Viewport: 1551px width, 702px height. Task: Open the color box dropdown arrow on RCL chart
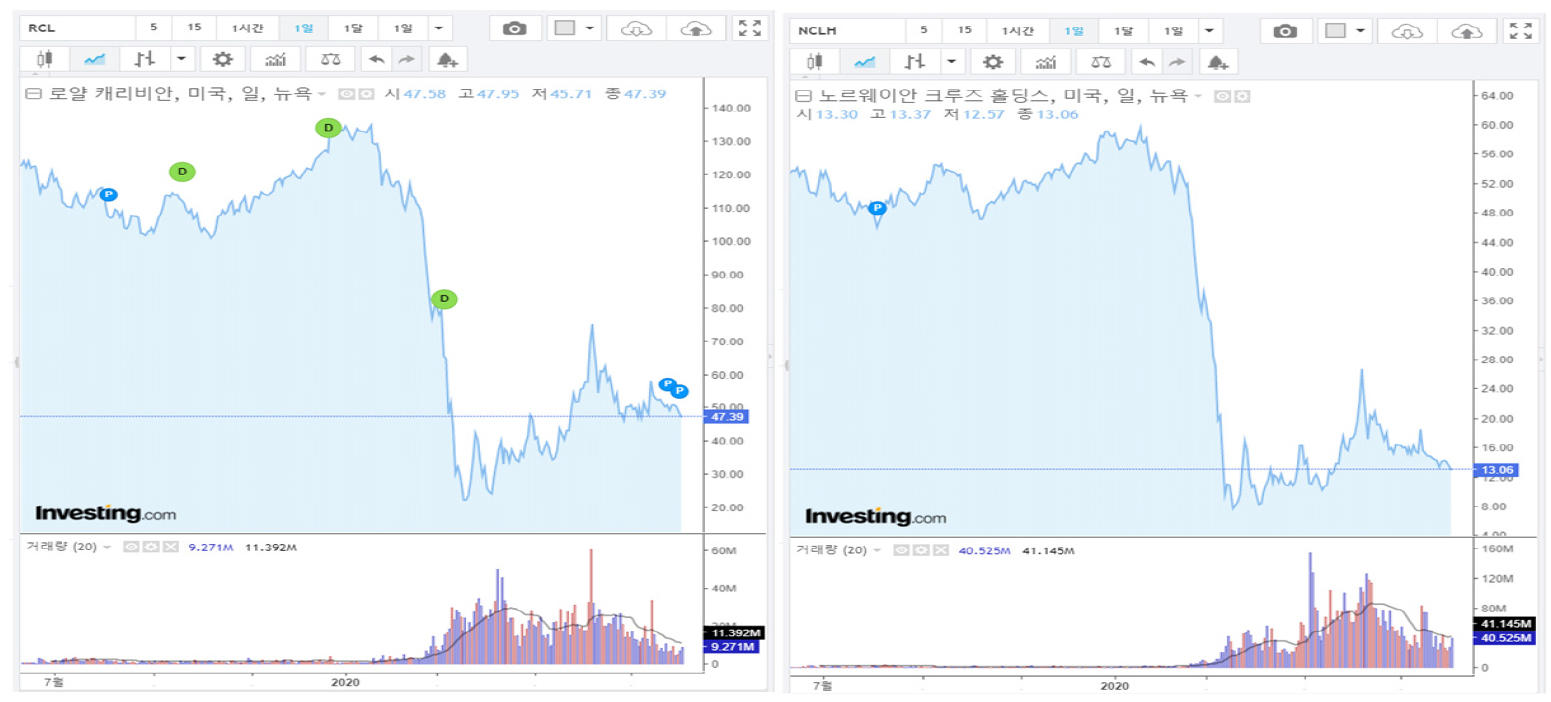pos(591,29)
